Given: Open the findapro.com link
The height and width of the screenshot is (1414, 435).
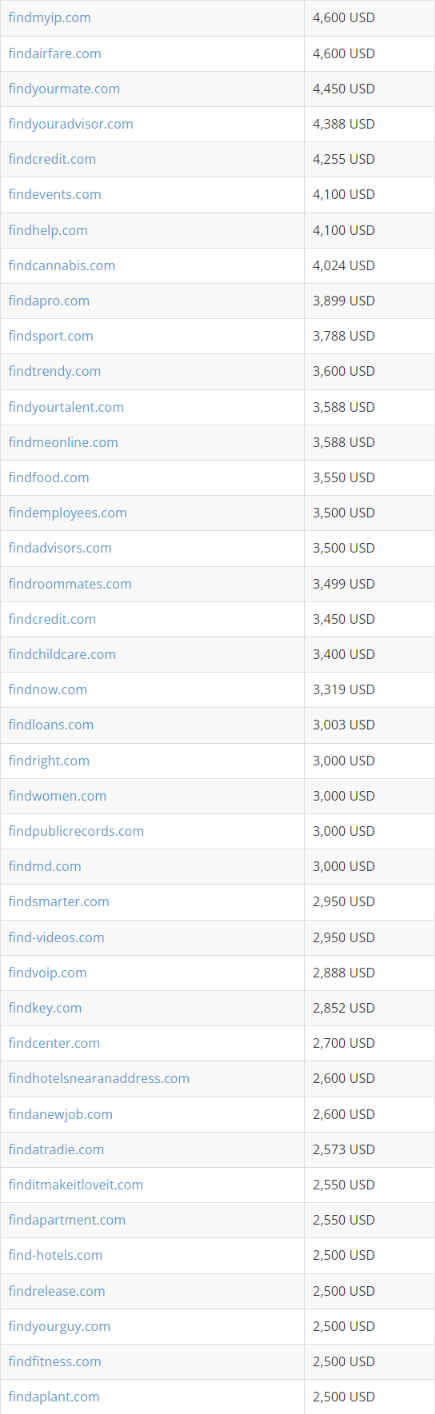Looking at the screenshot, I should 49,300.
